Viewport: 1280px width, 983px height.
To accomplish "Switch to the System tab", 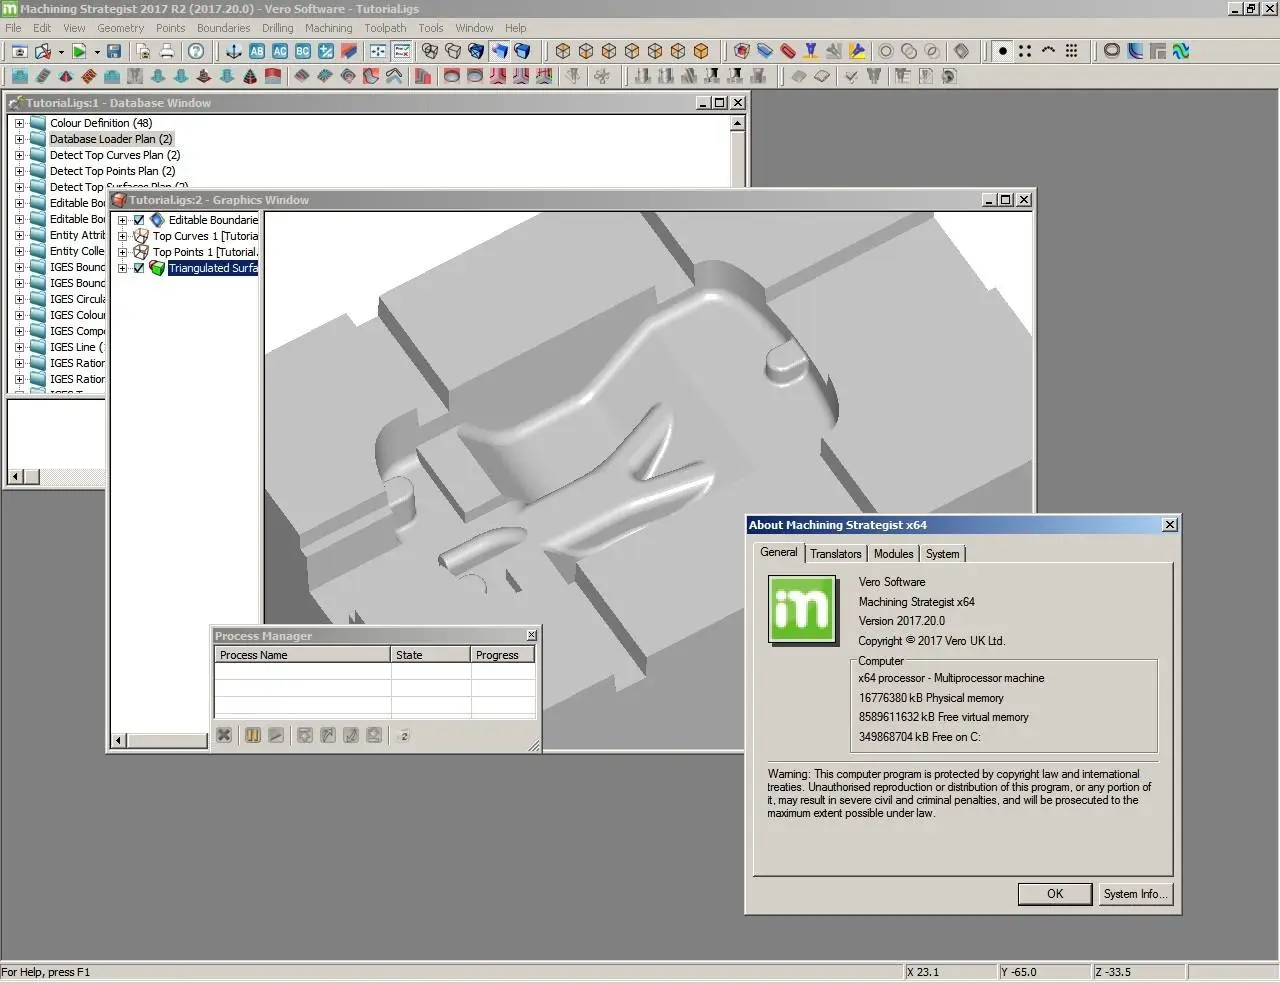I will (x=942, y=554).
